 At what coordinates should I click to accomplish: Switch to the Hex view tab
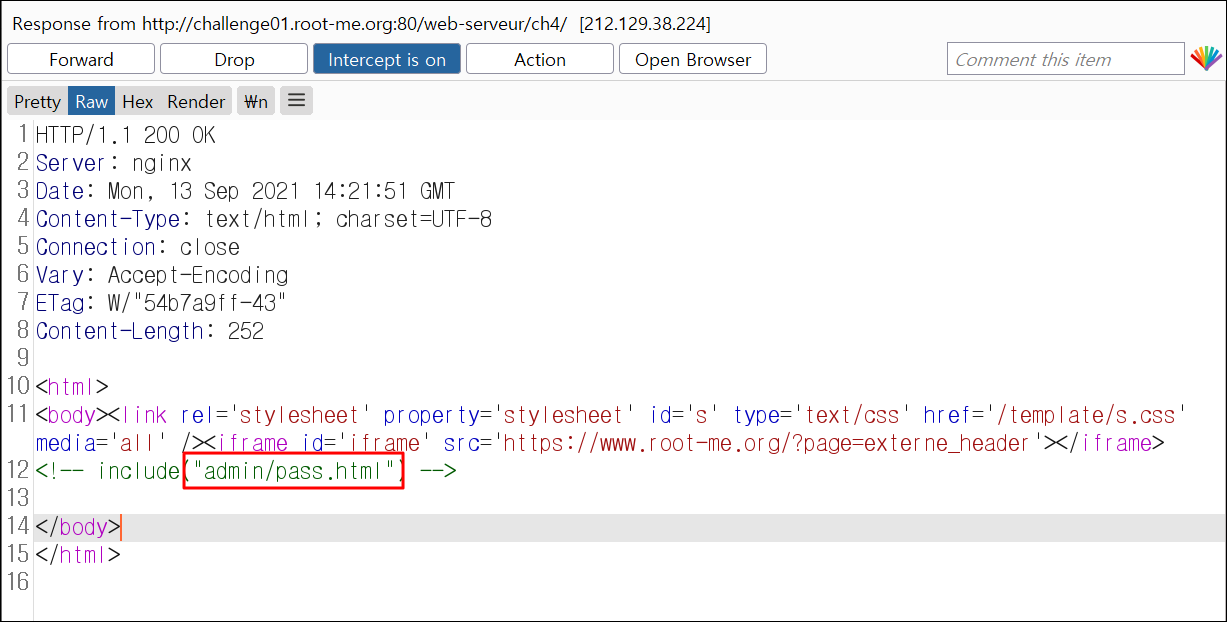[x=138, y=101]
